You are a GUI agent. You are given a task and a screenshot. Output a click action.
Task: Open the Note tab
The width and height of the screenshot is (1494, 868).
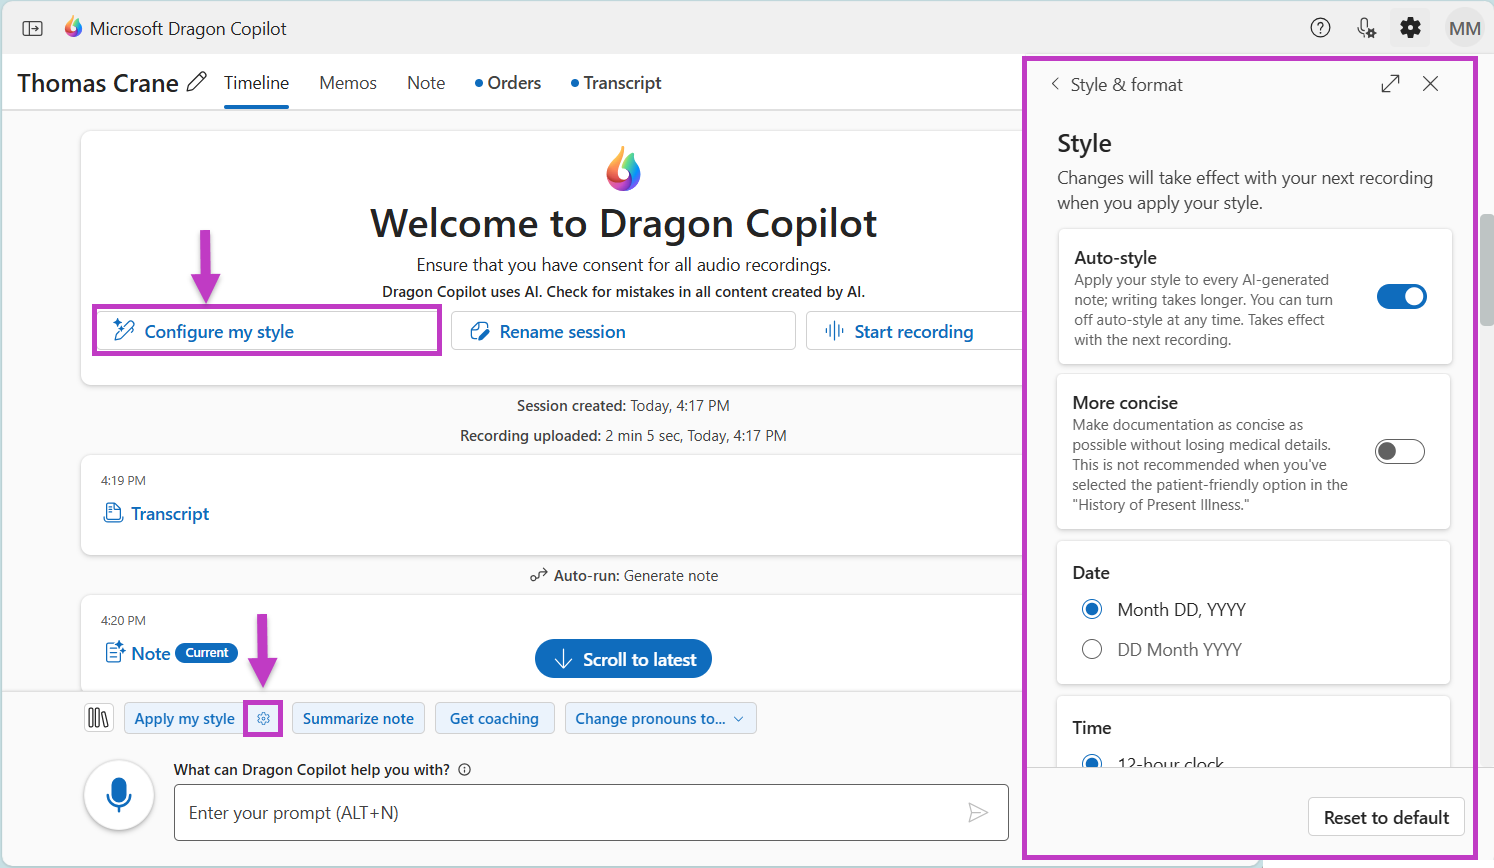(x=426, y=83)
